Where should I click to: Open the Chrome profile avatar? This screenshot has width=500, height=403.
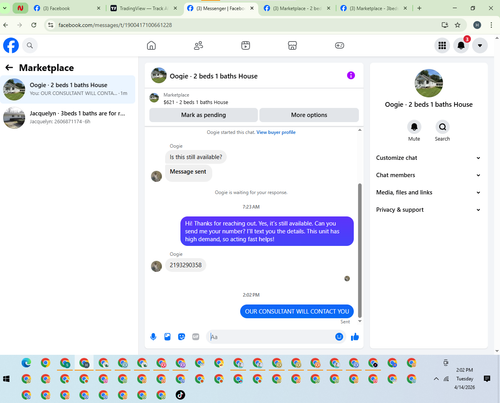tap(477, 25)
